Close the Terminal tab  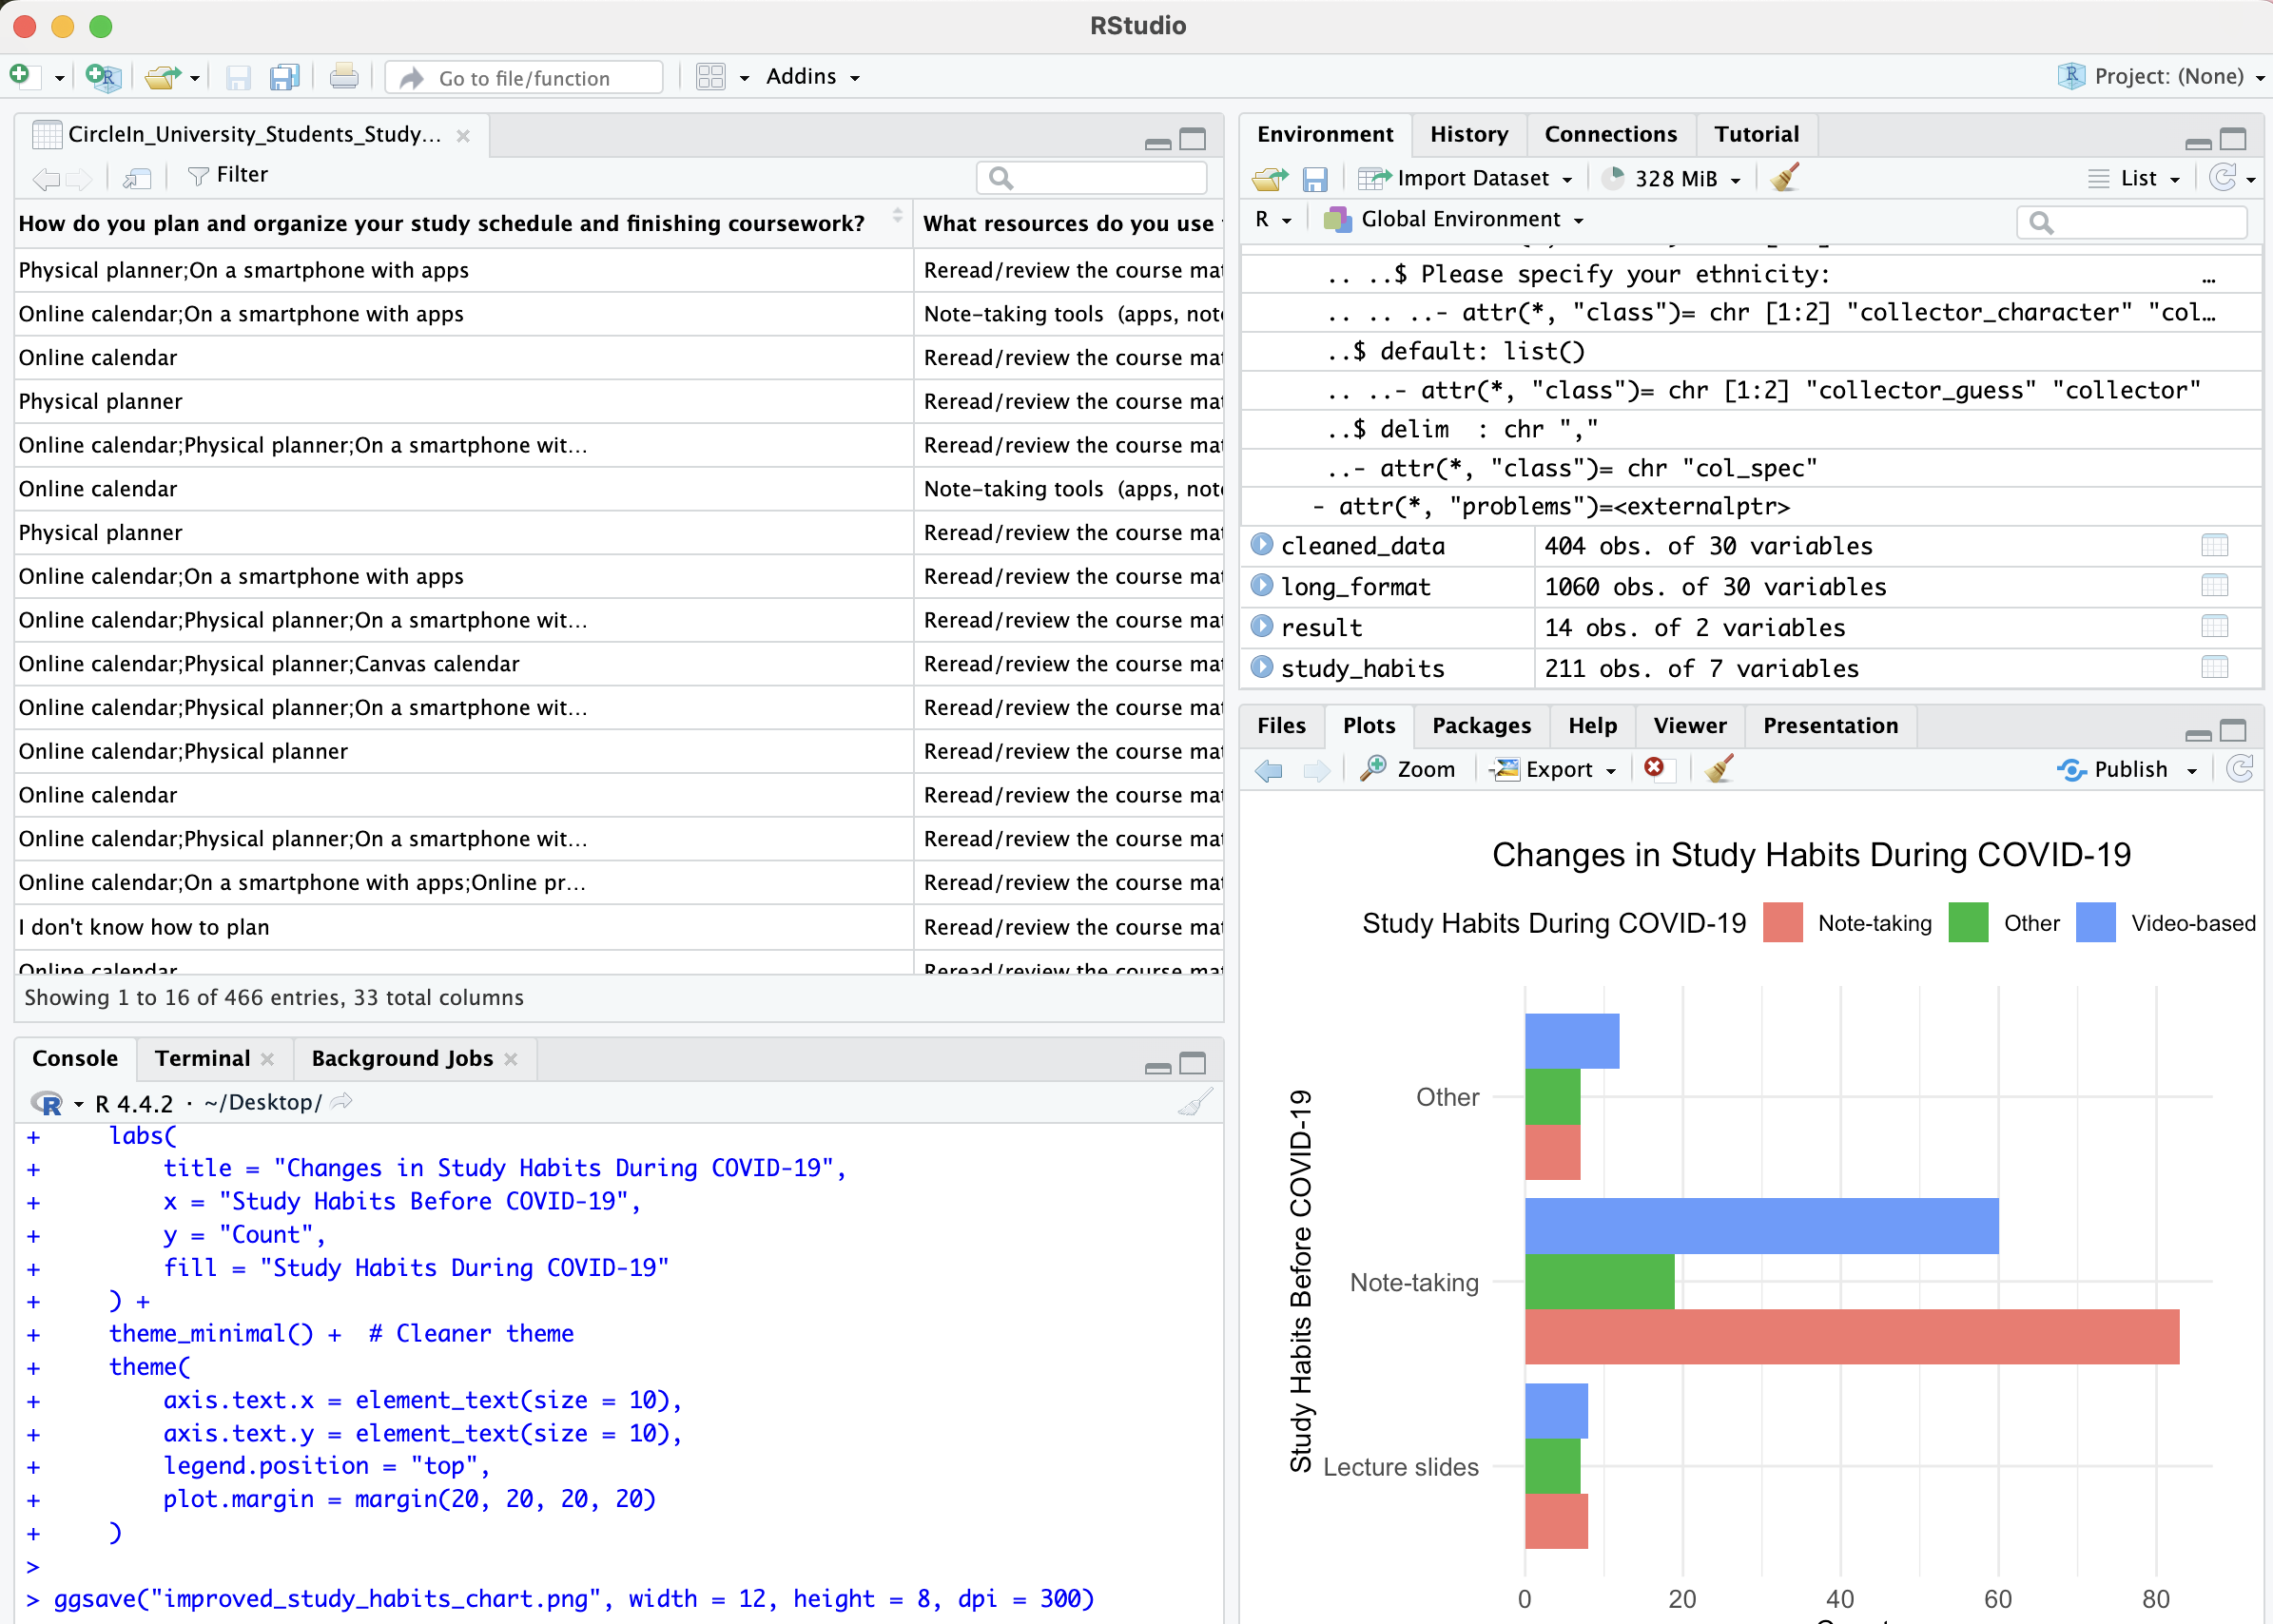point(267,1059)
